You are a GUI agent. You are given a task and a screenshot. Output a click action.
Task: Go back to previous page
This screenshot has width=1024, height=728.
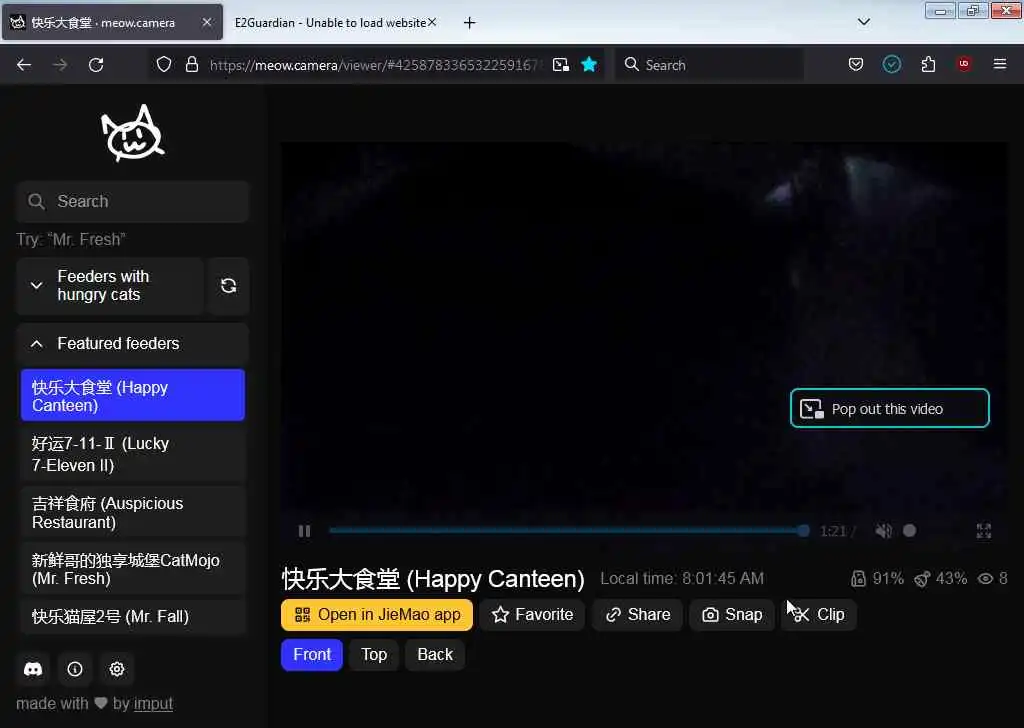(24, 65)
